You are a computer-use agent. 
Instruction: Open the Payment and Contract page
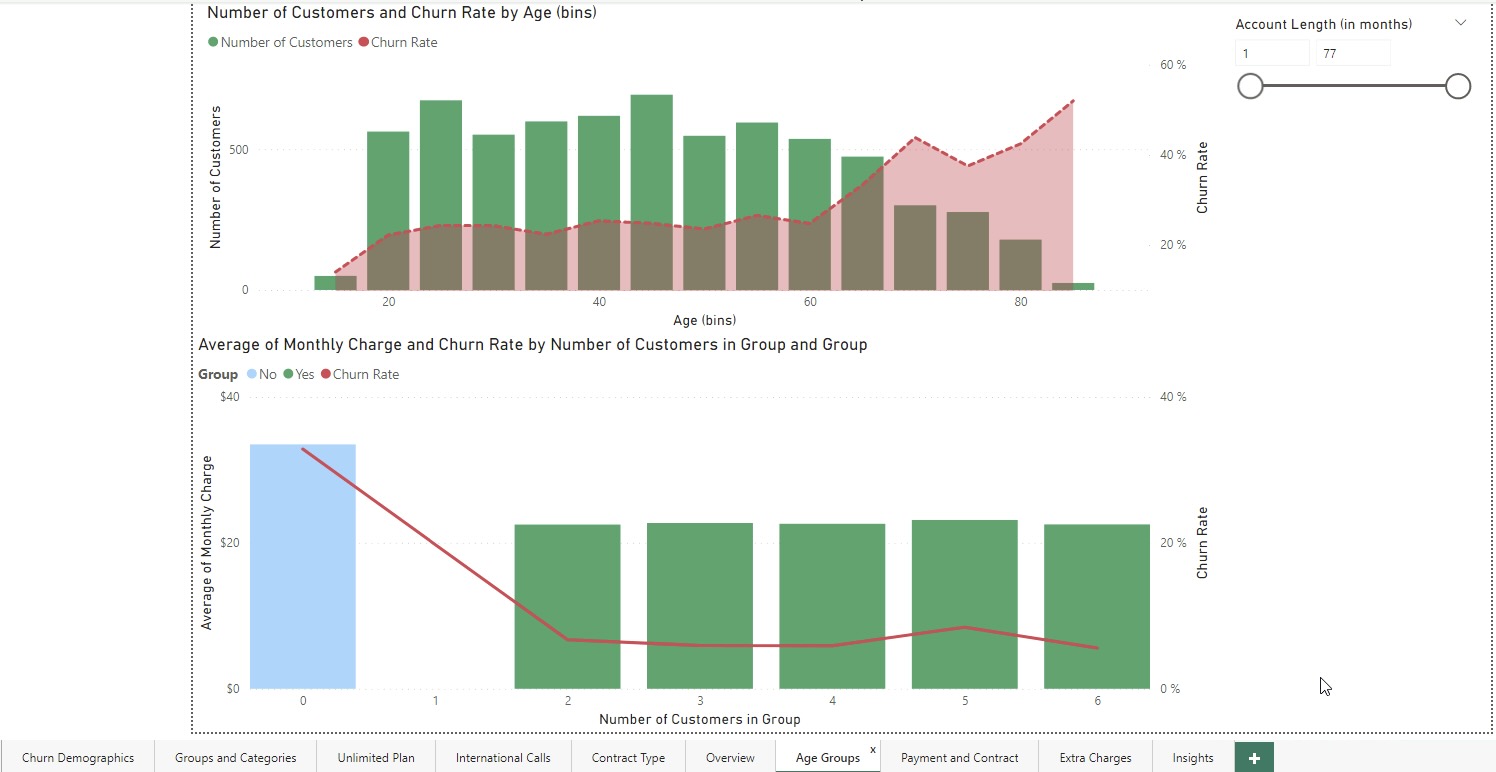957,758
